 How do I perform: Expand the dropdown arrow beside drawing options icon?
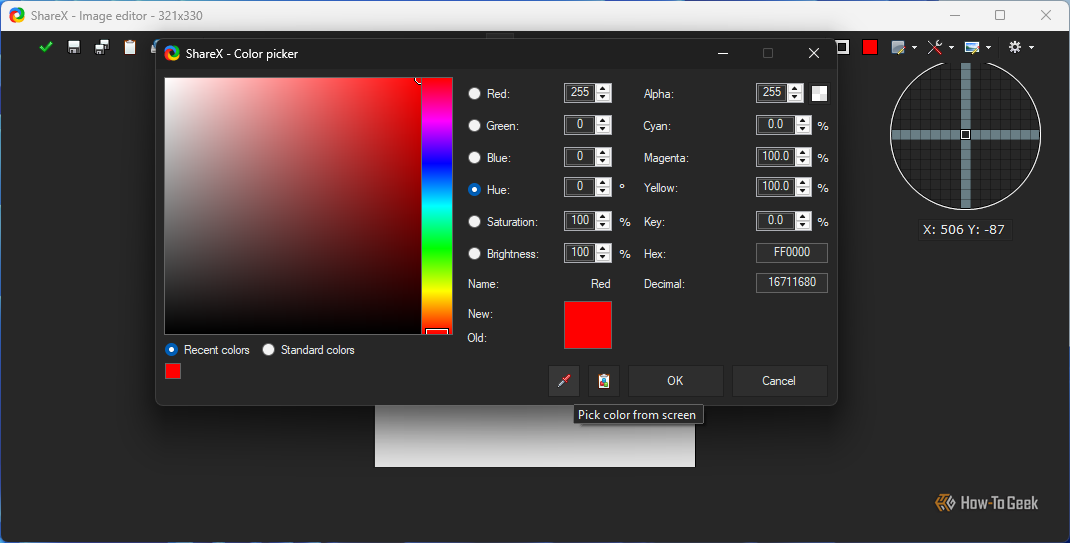click(914, 48)
